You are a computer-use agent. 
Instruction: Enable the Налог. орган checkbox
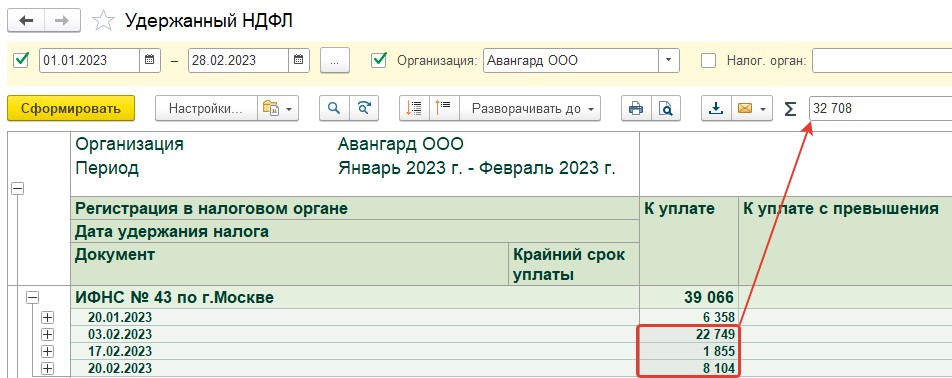(x=709, y=60)
